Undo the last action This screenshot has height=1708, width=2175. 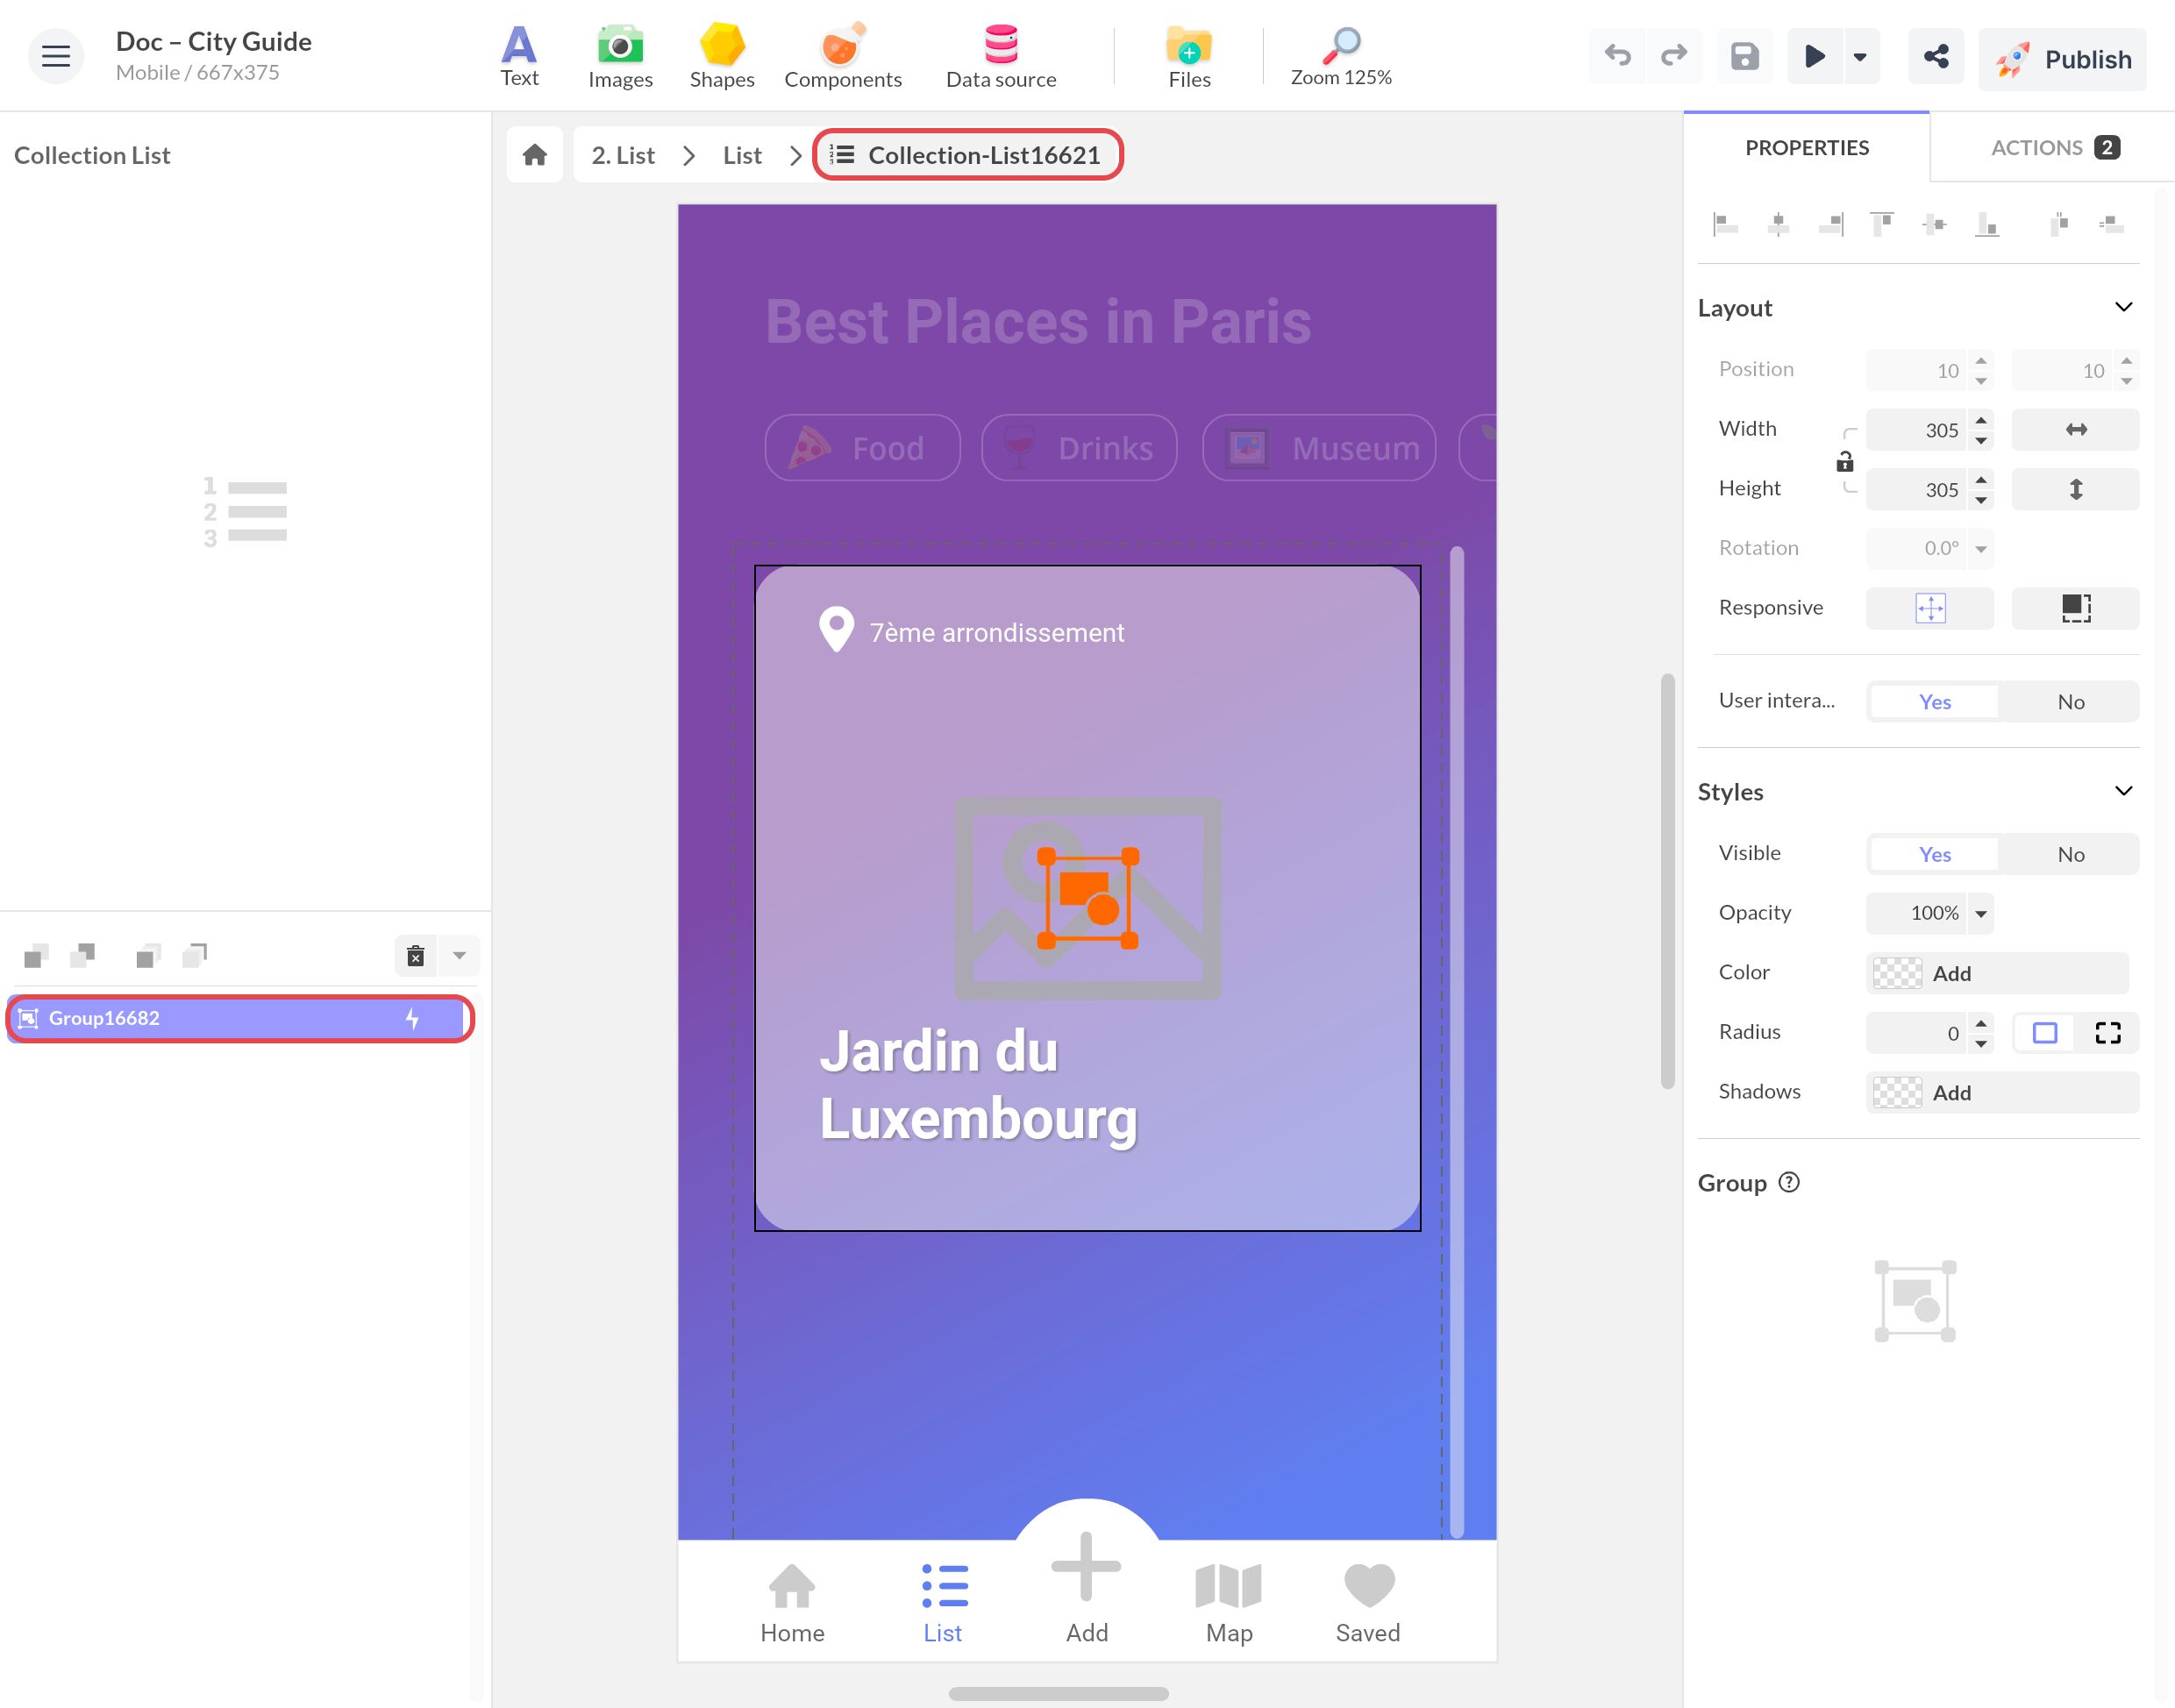coord(1618,56)
